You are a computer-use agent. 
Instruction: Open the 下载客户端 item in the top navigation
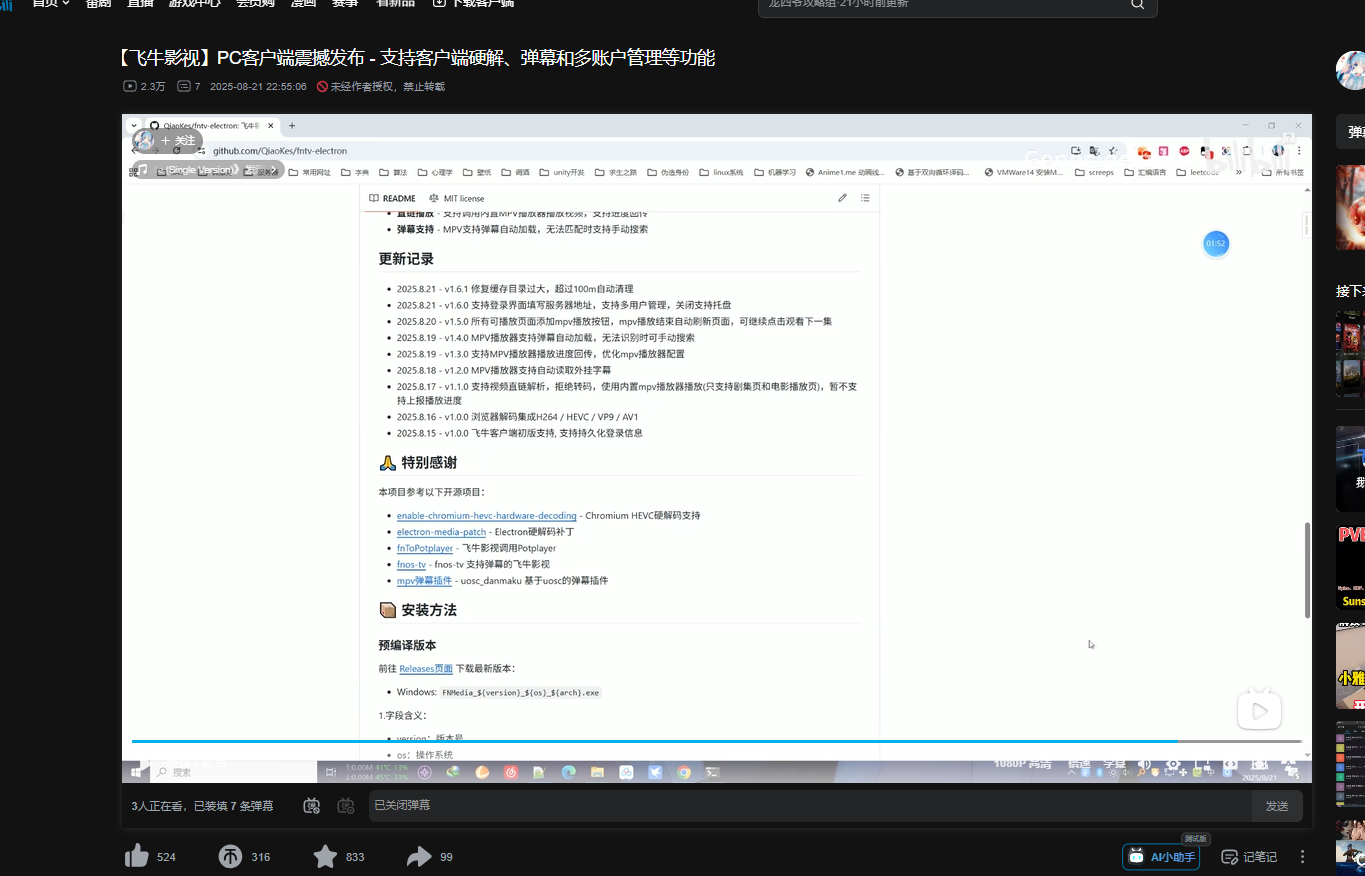[473, 3]
